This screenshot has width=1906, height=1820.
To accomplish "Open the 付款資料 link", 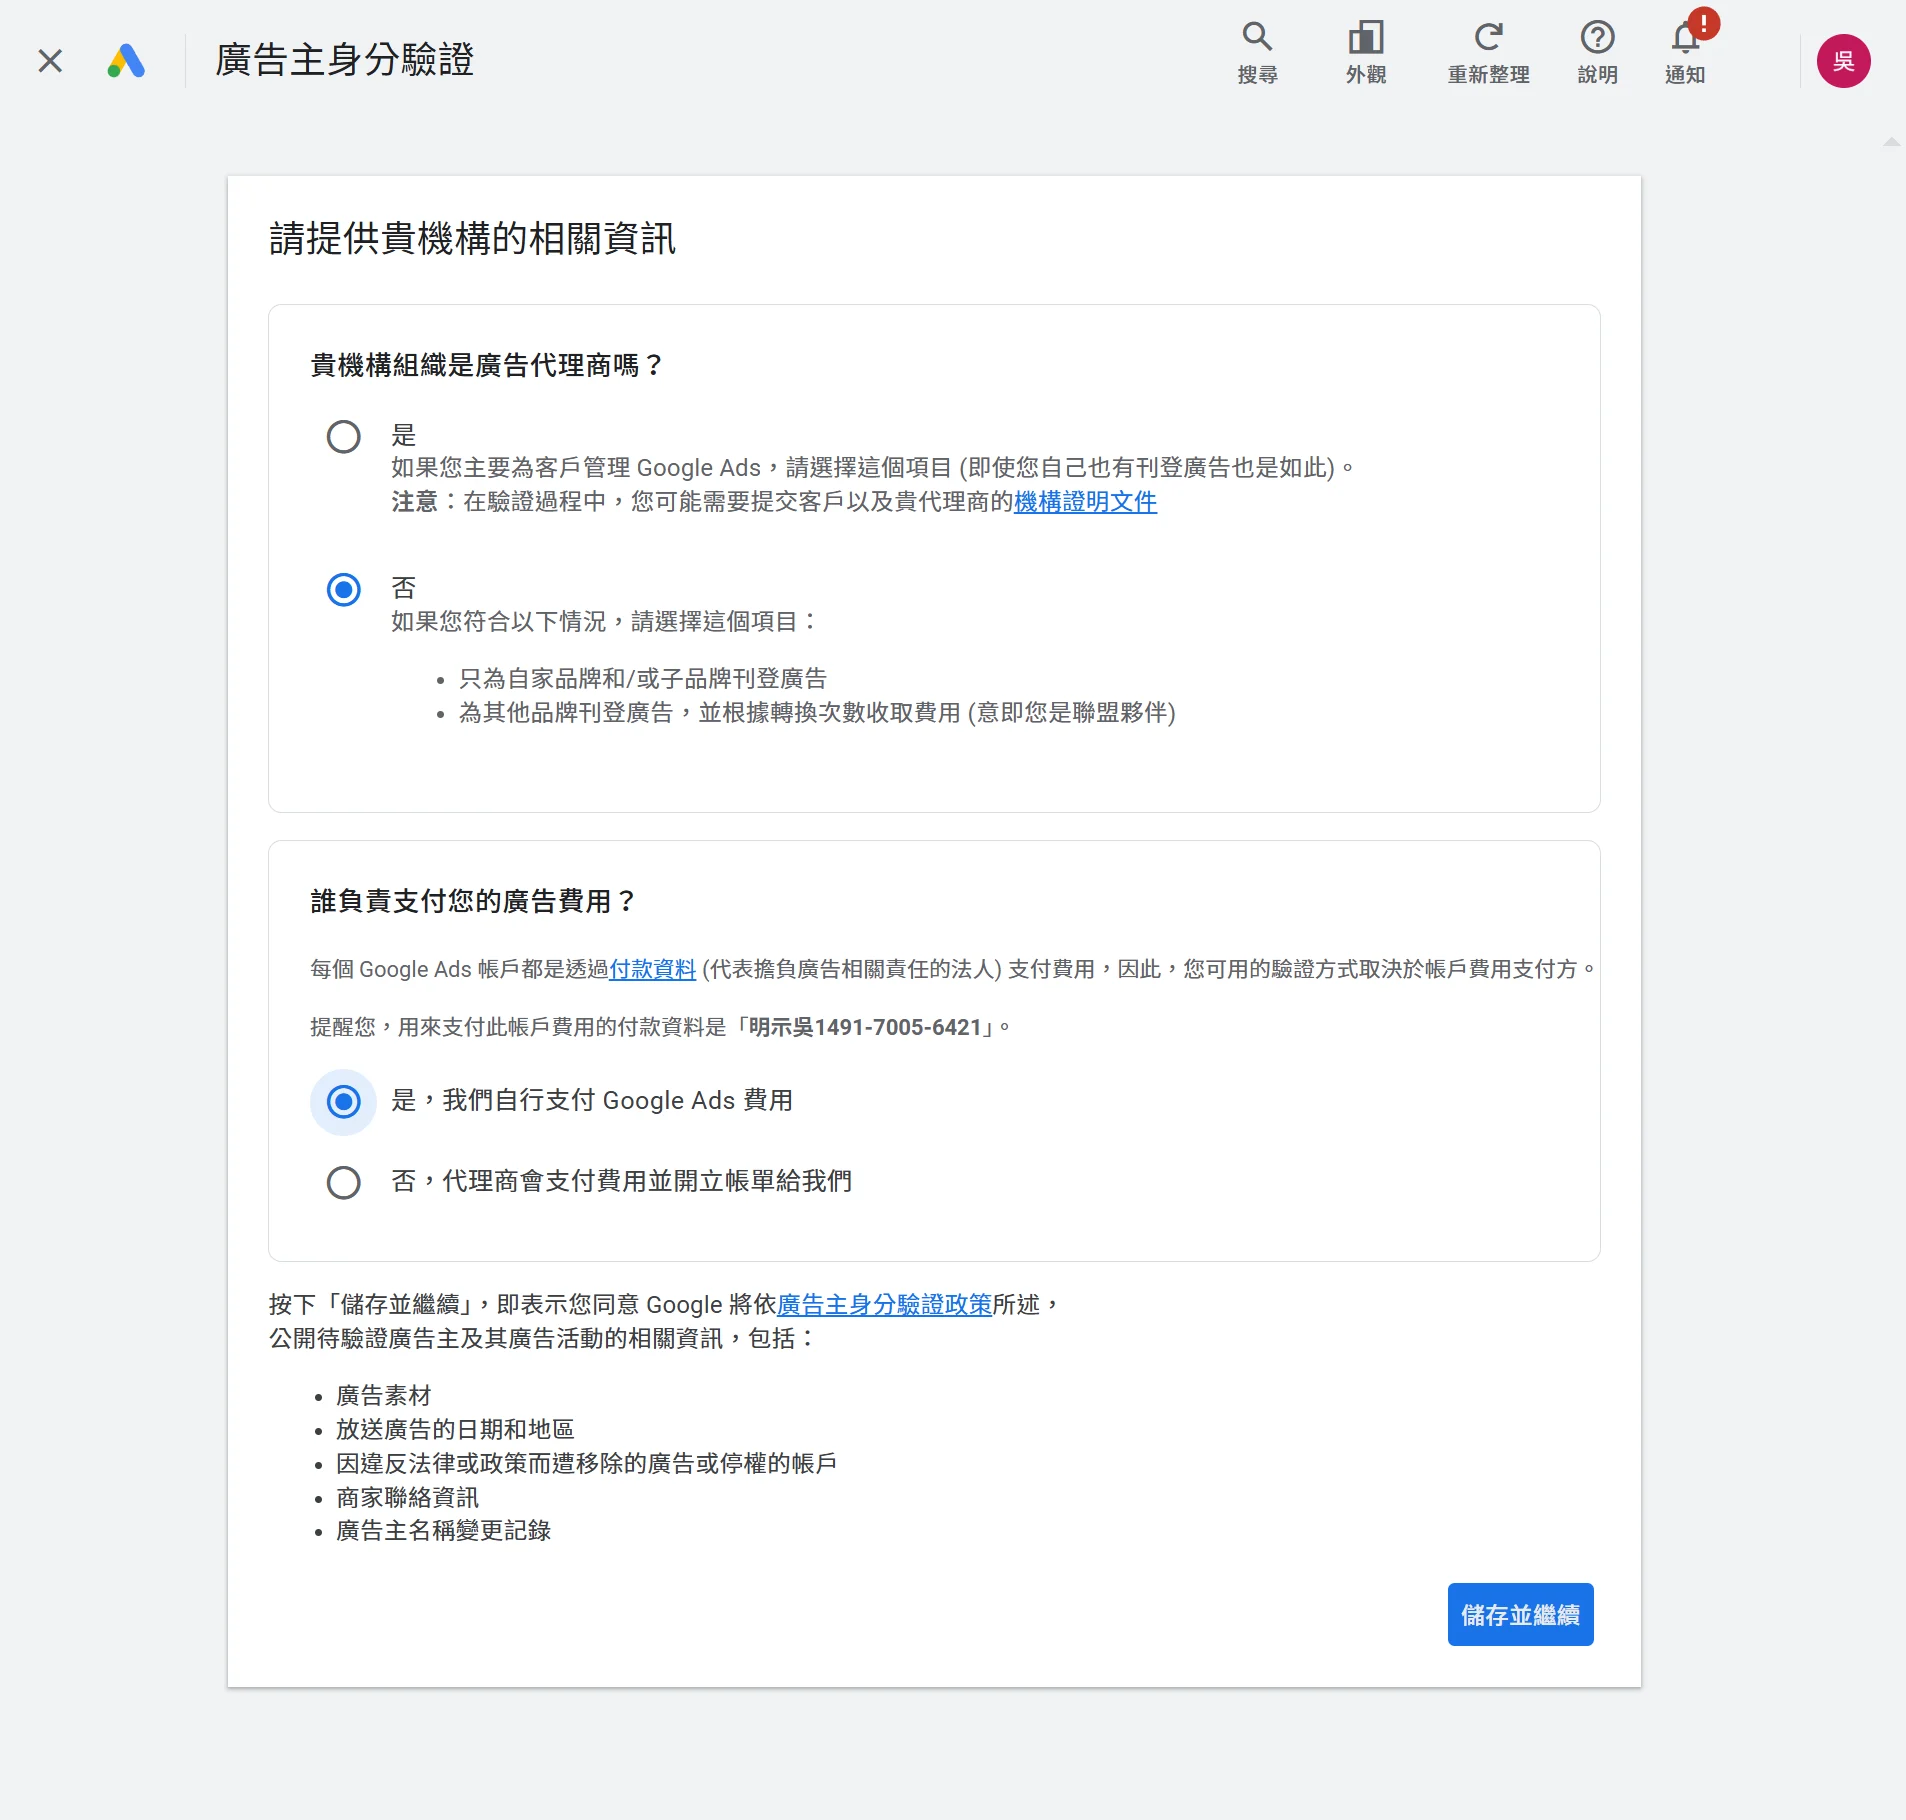I will [652, 969].
